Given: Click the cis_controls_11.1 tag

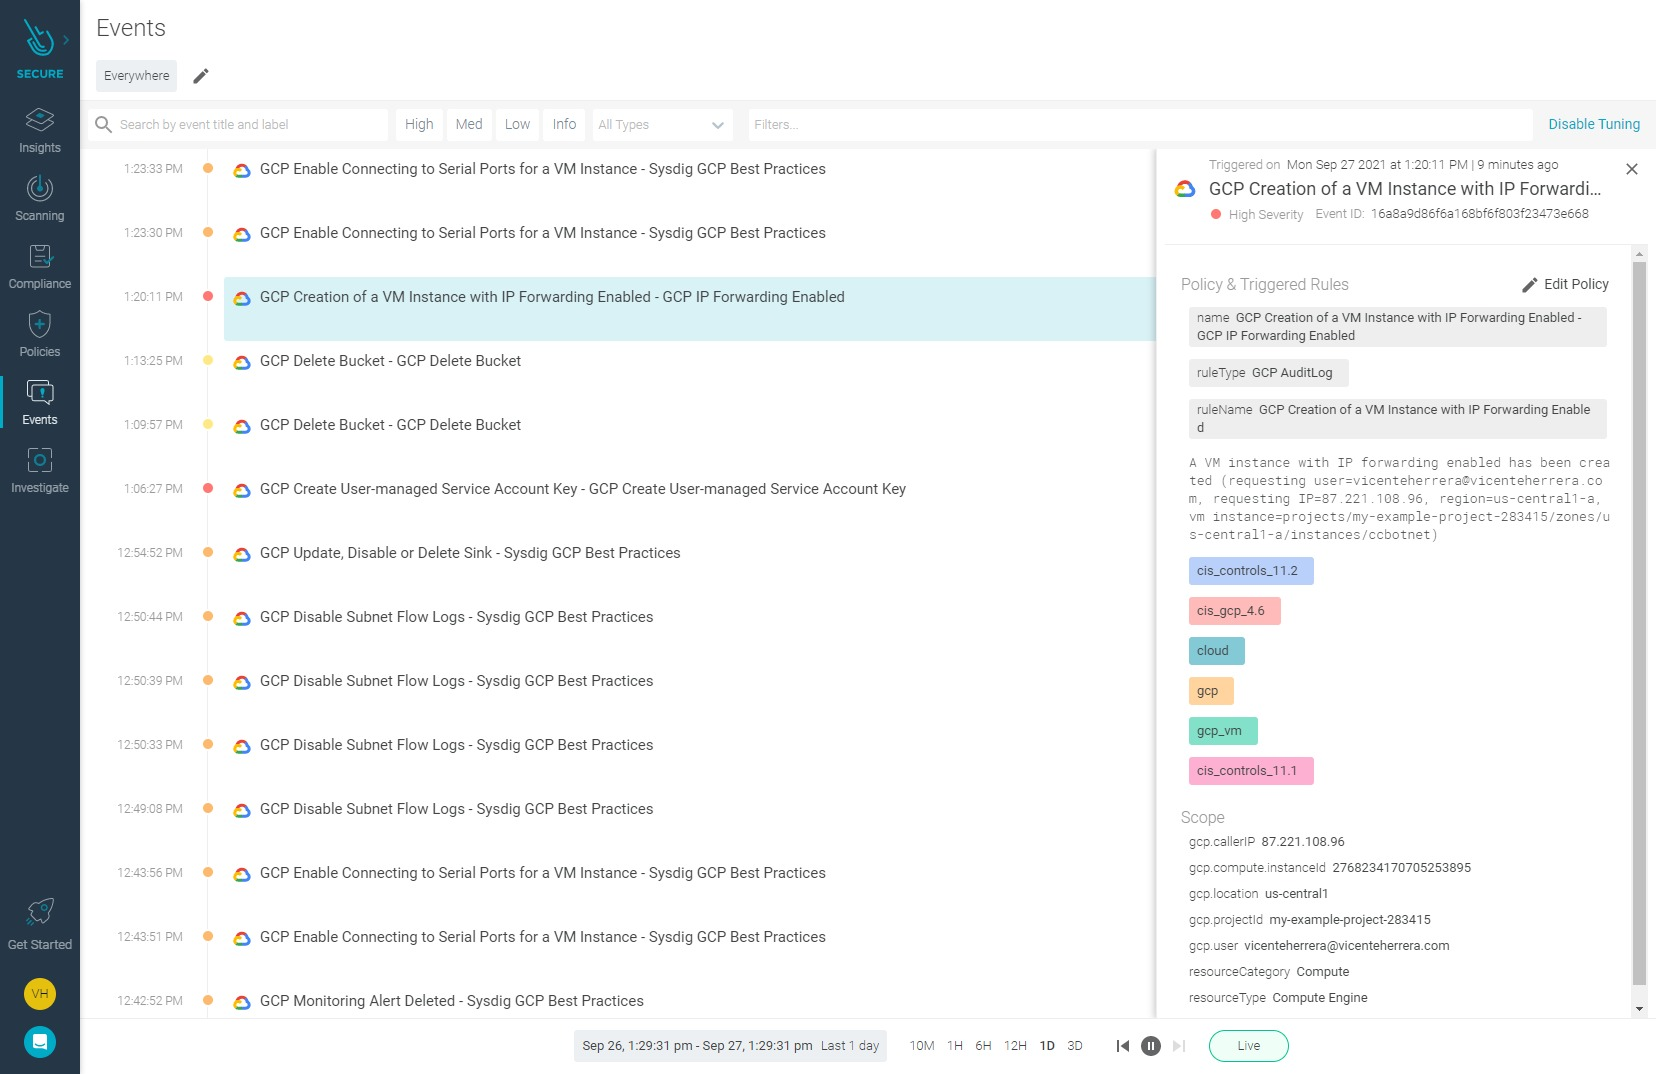Looking at the screenshot, I should tap(1251, 771).
